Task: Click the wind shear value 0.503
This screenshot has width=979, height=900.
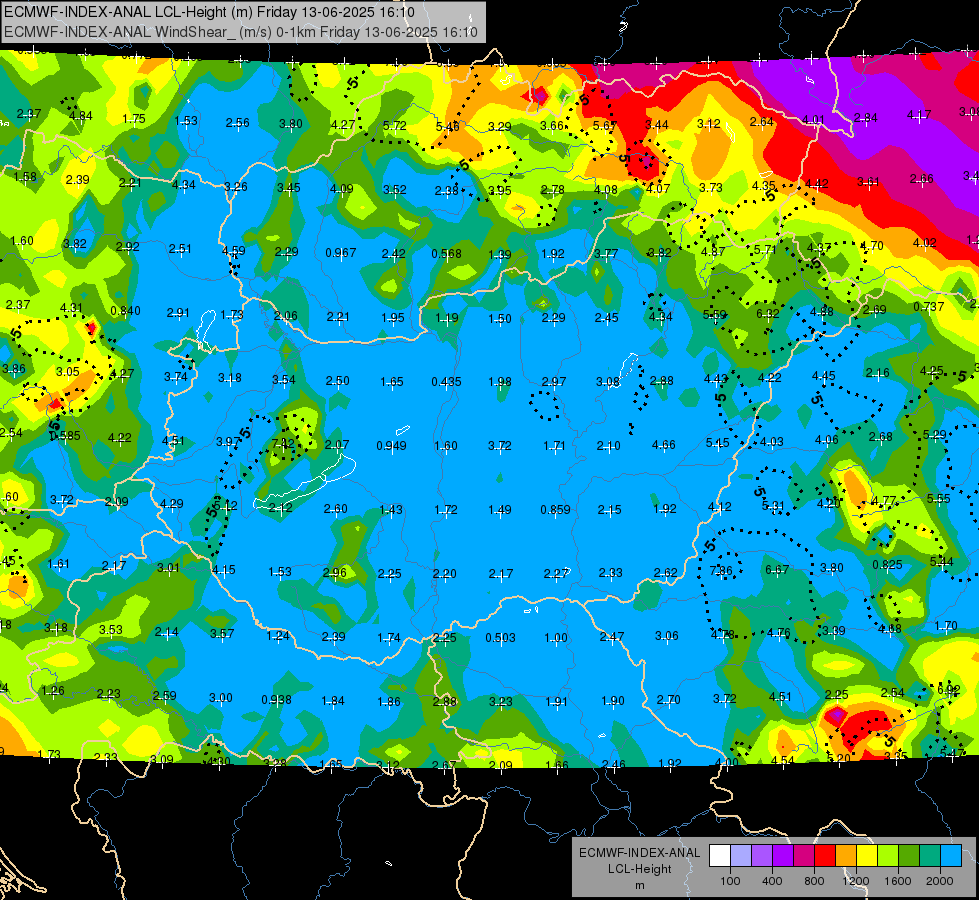Action: click(x=501, y=638)
